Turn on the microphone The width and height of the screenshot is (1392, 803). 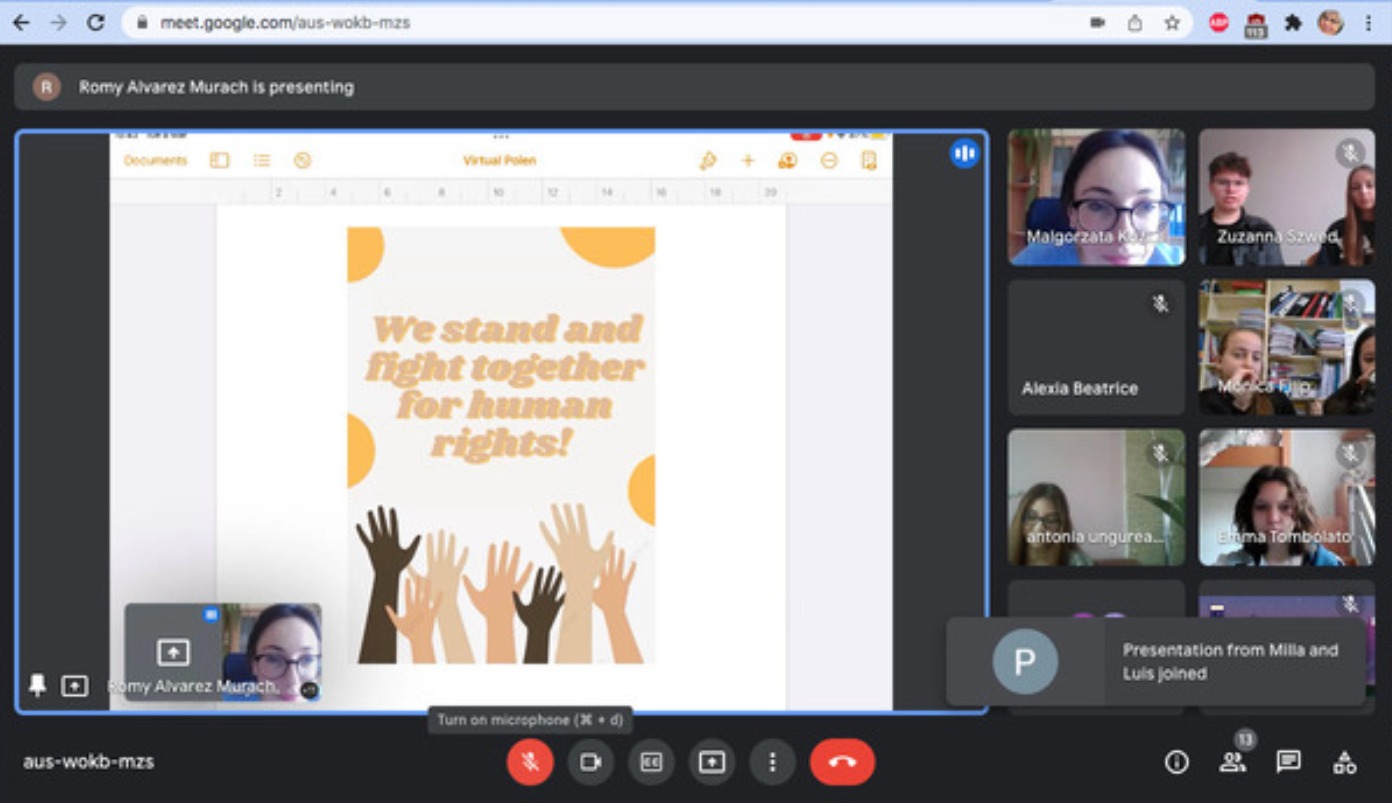pyautogui.click(x=530, y=762)
